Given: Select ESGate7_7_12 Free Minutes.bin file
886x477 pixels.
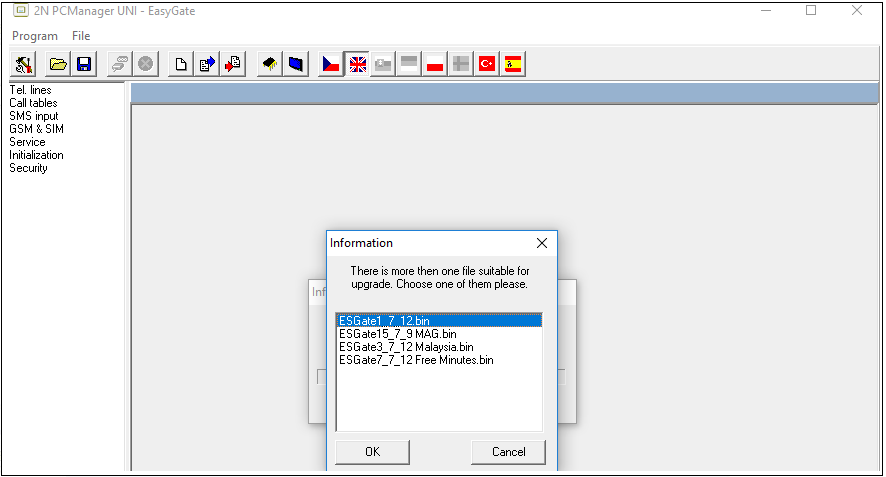Looking at the screenshot, I should (439, 359).
